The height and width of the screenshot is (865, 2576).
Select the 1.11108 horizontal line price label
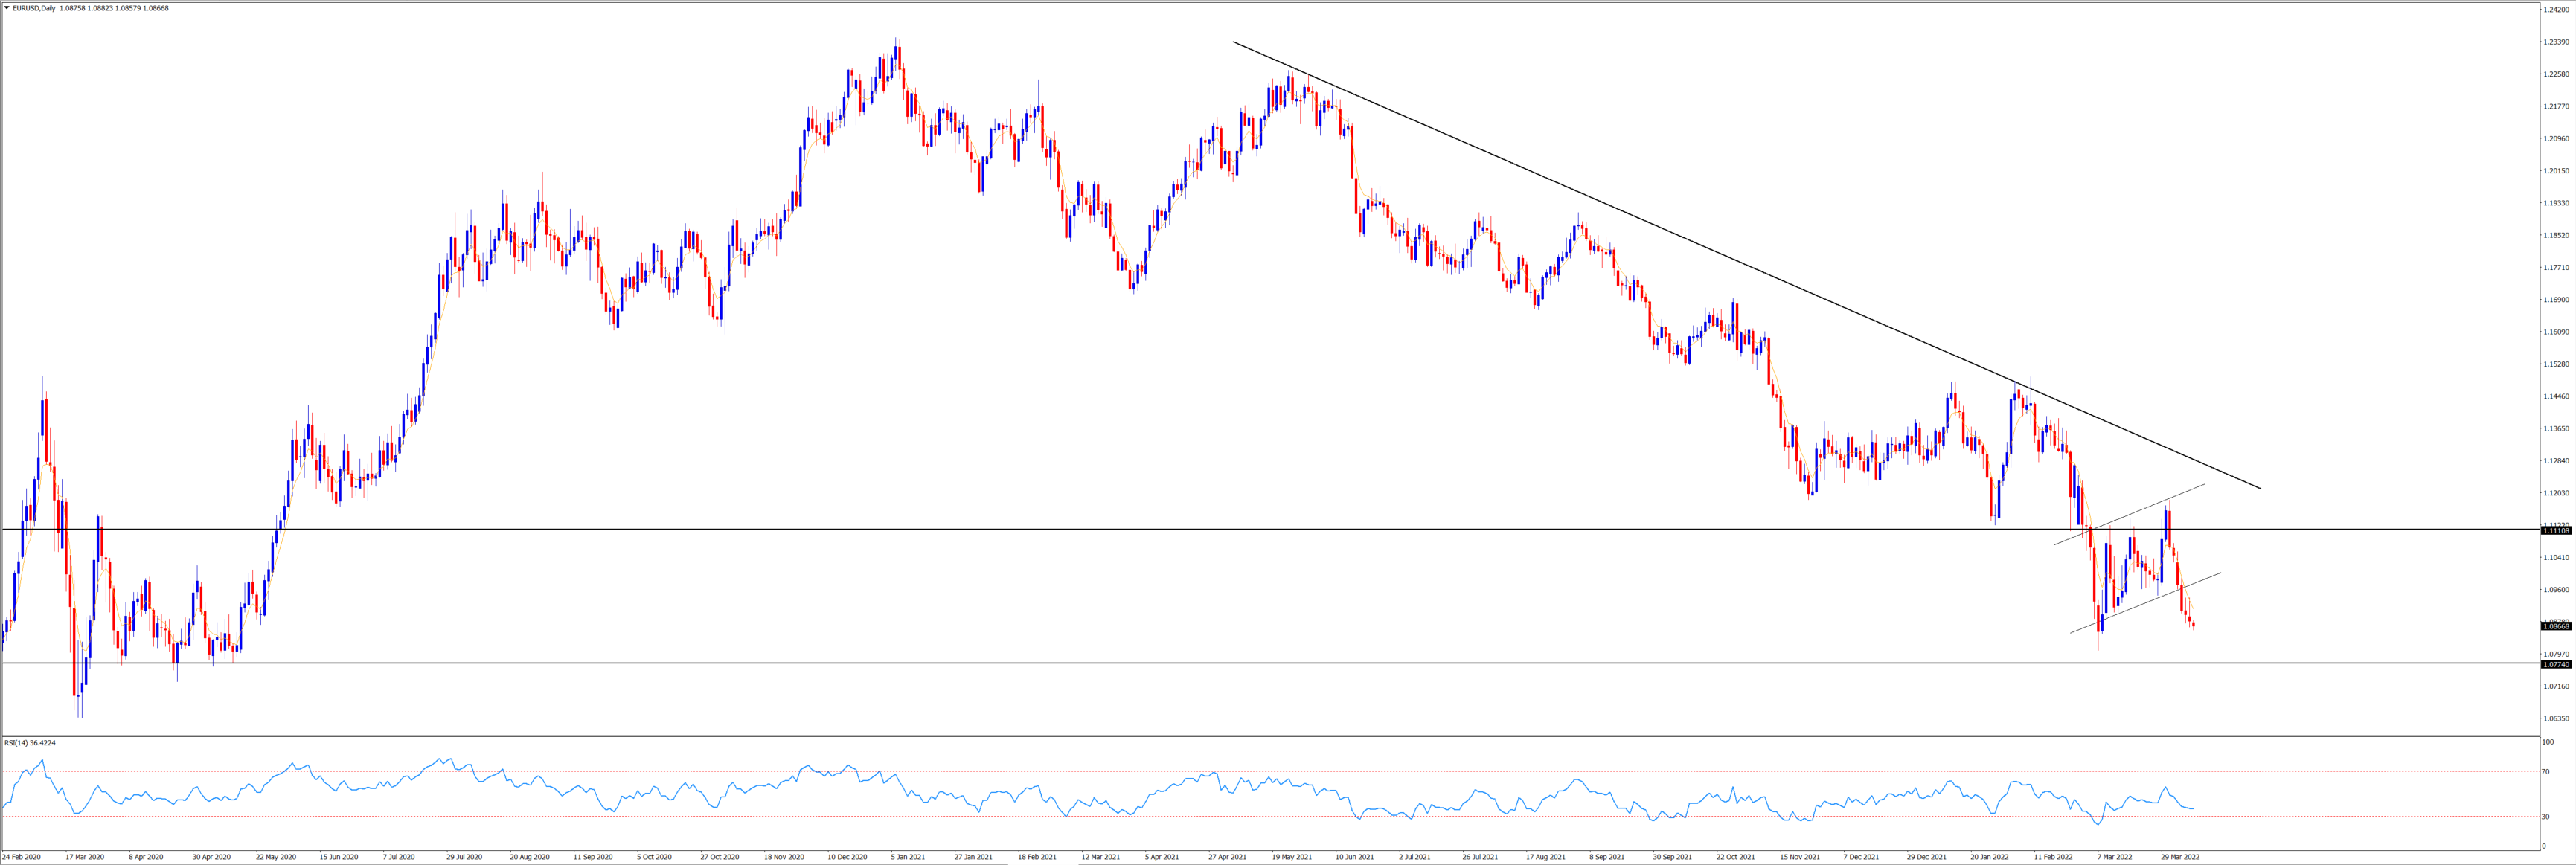[2555, 531]
